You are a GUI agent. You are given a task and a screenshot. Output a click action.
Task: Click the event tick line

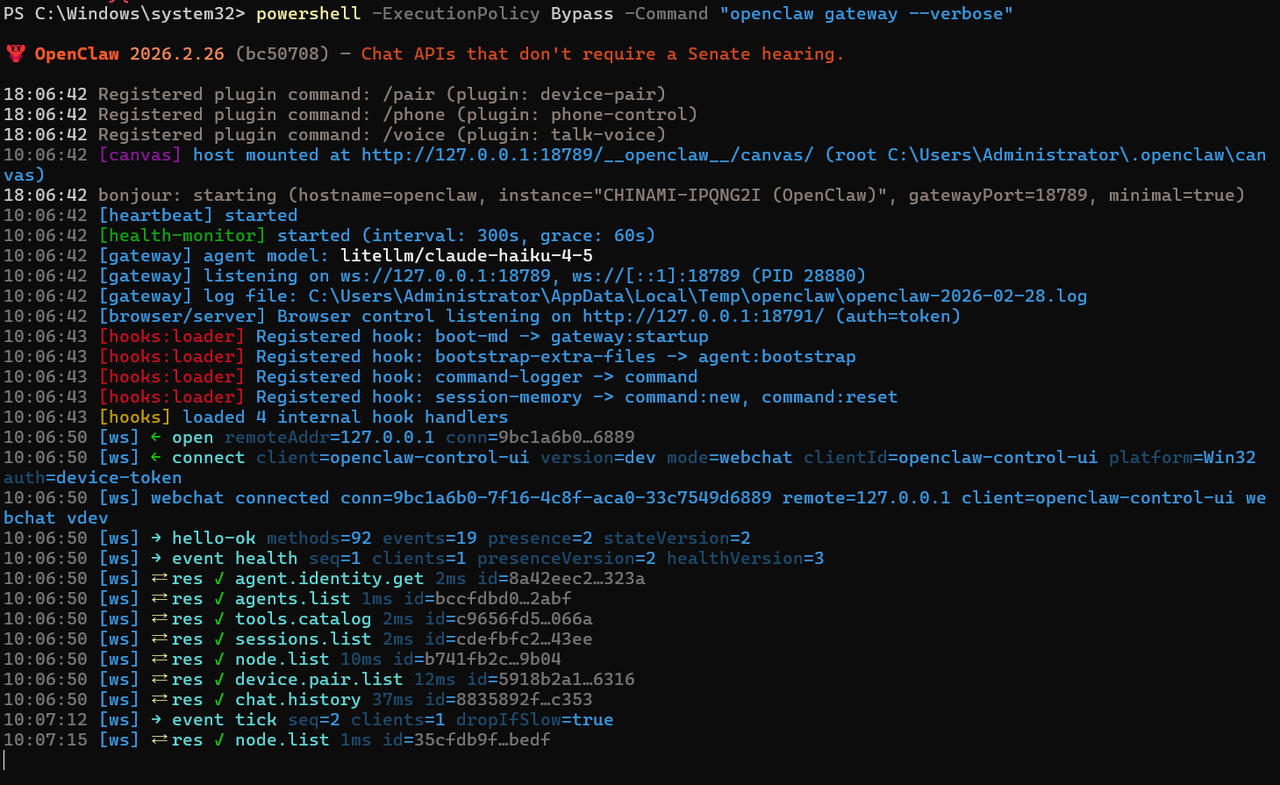[x=308, y=719]
